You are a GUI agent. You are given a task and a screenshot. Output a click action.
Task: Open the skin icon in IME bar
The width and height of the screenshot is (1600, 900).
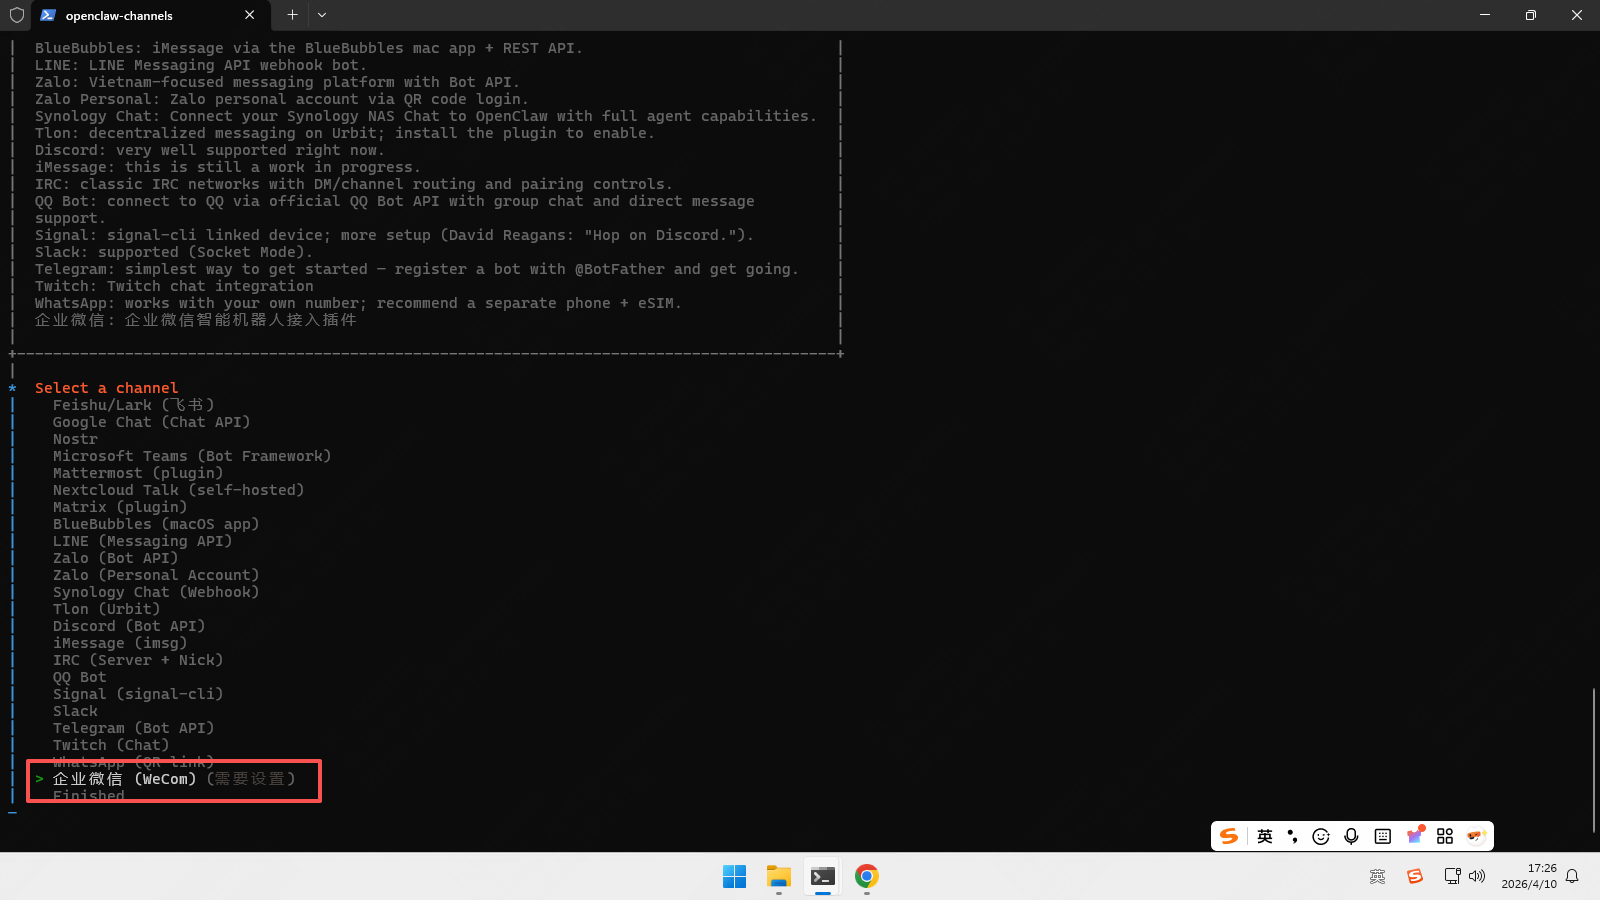click(x=1415, y=835)
